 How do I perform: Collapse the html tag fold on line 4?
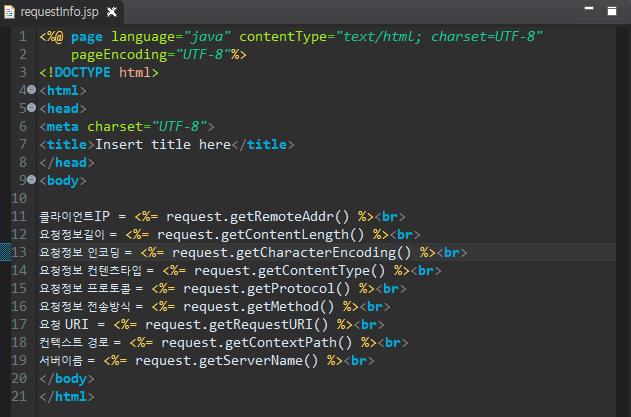[x=31, y=90]
